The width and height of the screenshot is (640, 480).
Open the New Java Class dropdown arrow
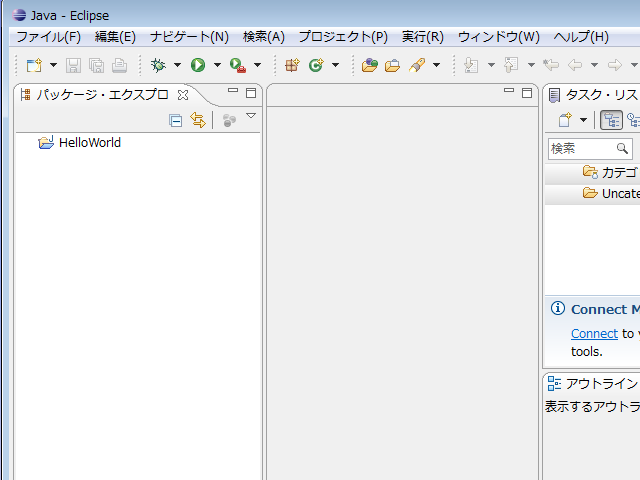pyautogui.click(x=336, y=65)
